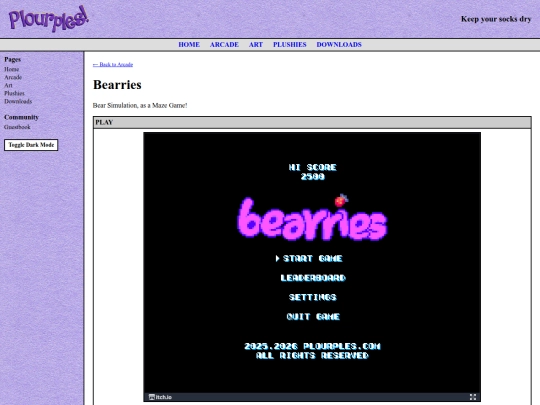Open ARCADE in the top navigation bar
Image resolution: width=540 pixels, height=405 pixels.
tap(224, 44)
